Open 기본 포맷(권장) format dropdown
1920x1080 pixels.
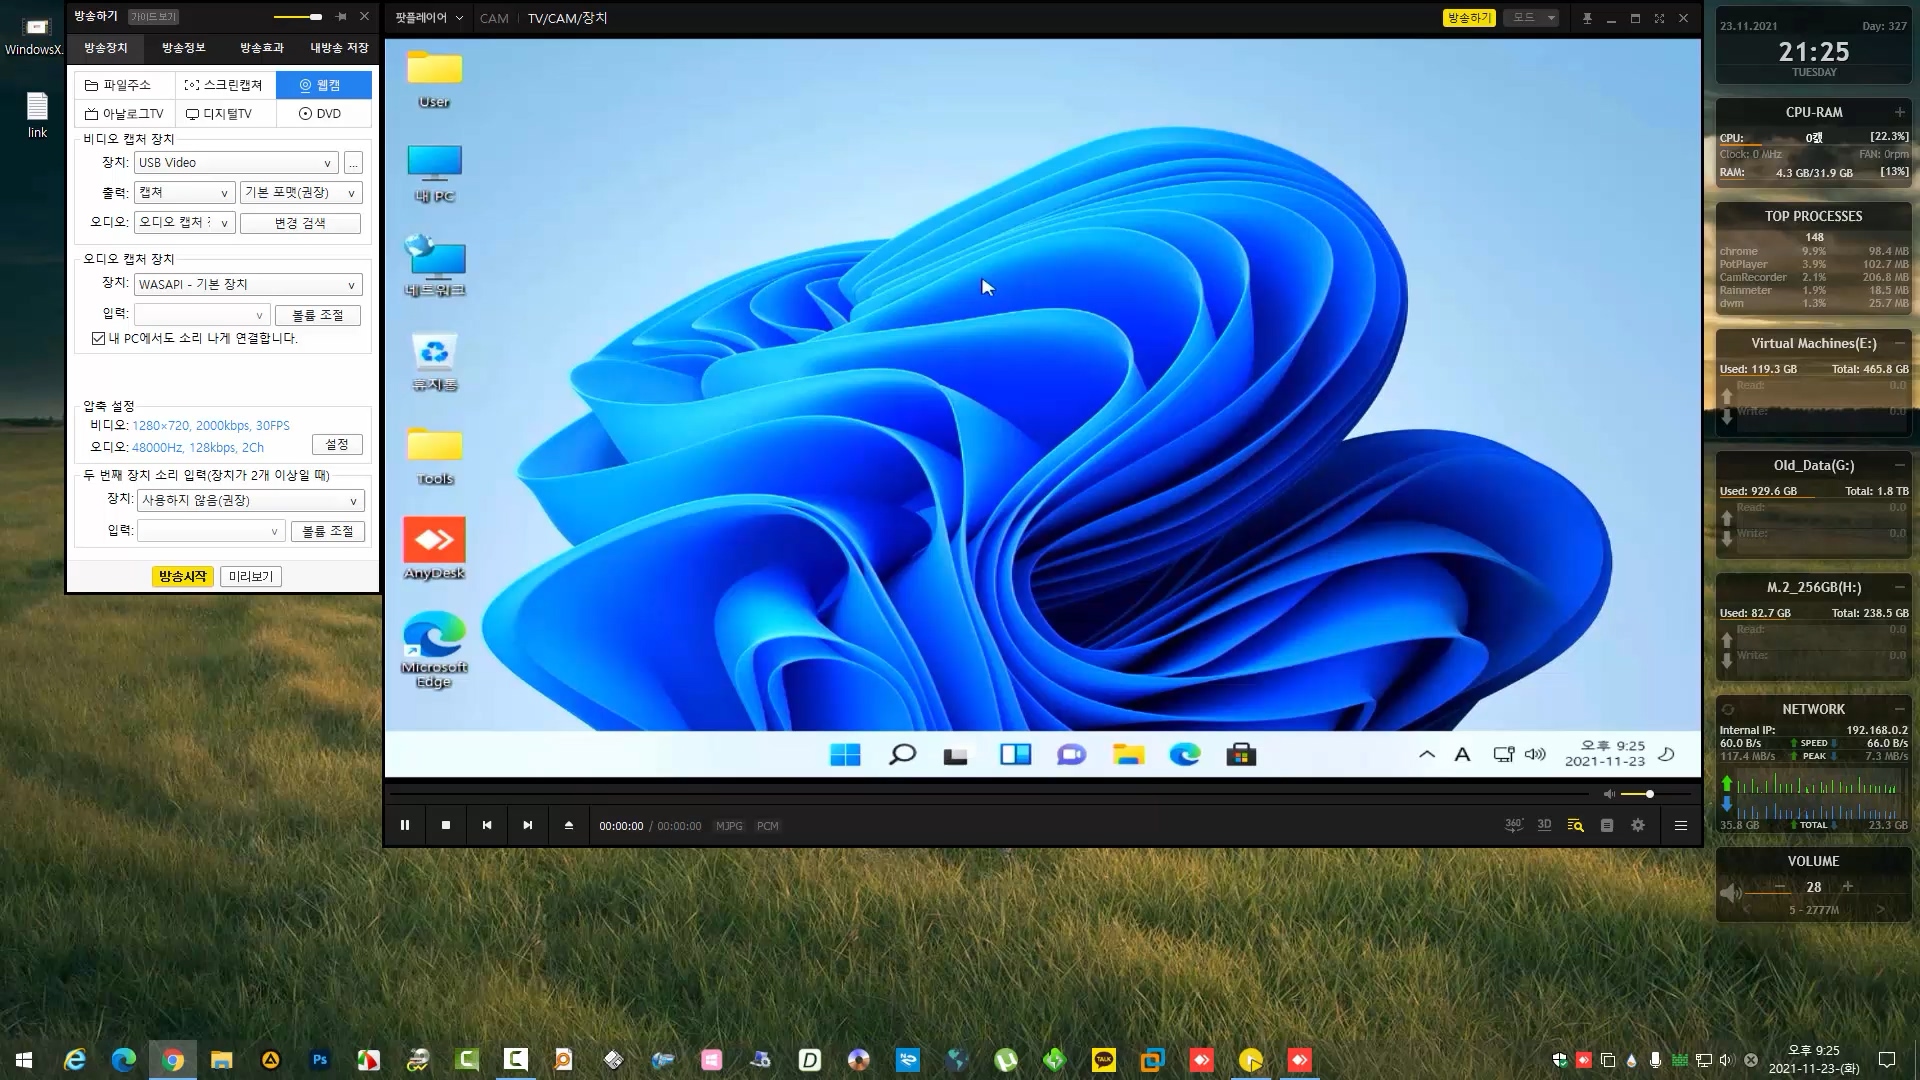(x=301, y=193)
